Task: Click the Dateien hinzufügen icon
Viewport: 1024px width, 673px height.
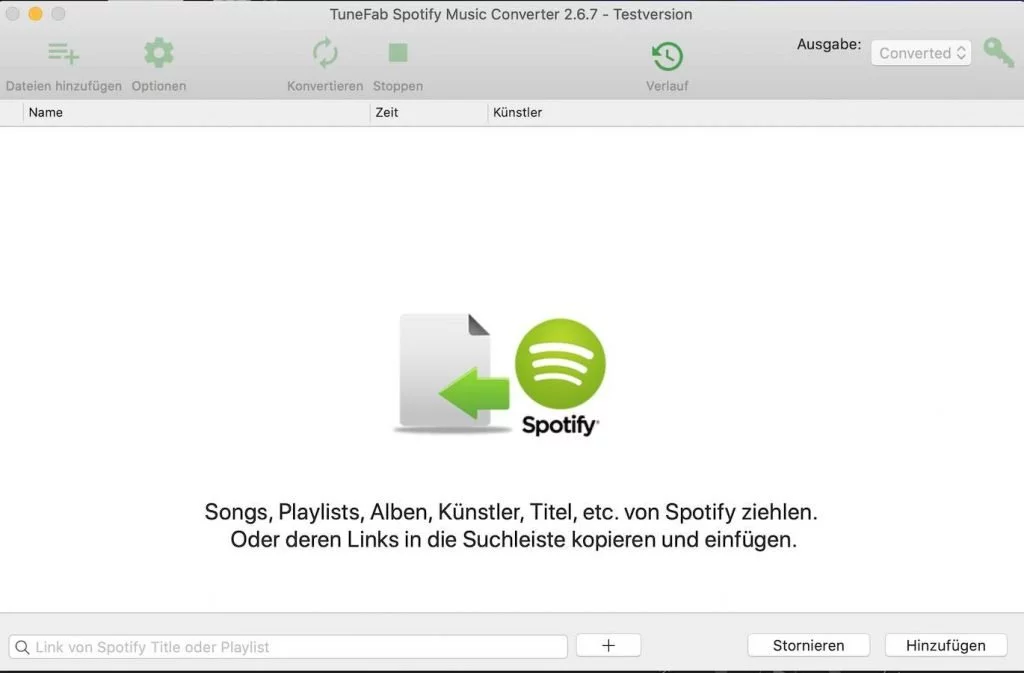Action: point(63,54)
